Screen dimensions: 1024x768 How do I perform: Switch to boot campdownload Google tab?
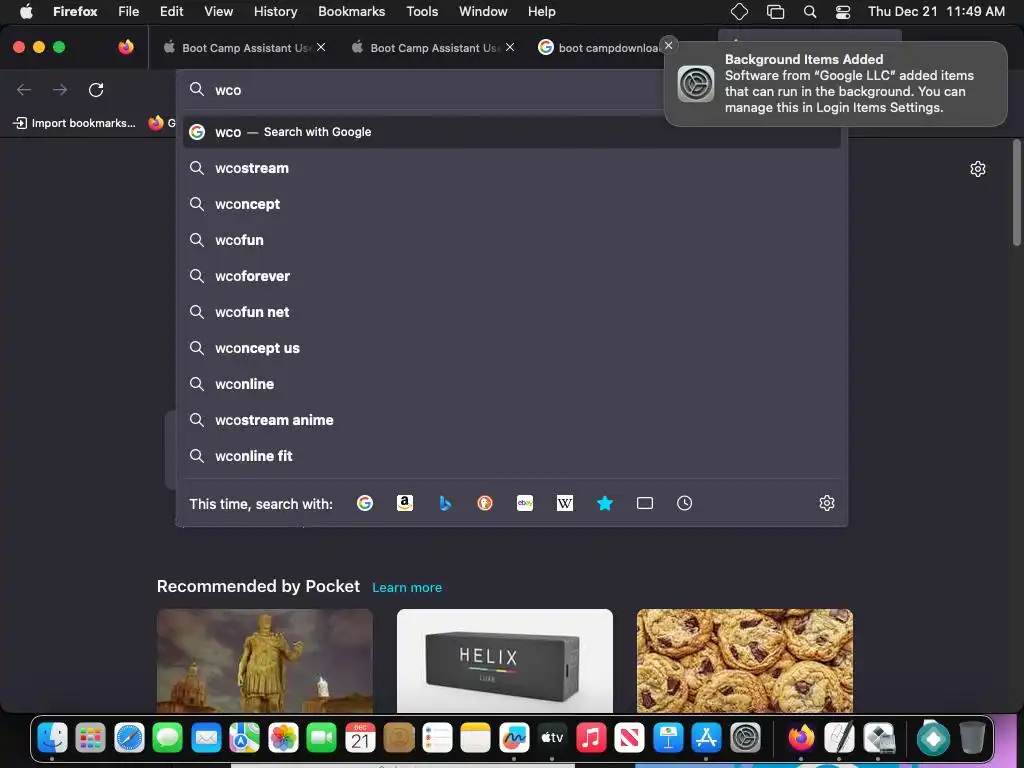click(598, 48)
